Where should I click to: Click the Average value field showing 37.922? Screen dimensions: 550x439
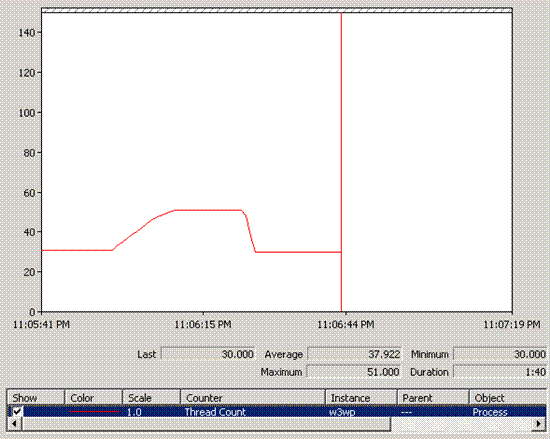click(x=354, y=354)
